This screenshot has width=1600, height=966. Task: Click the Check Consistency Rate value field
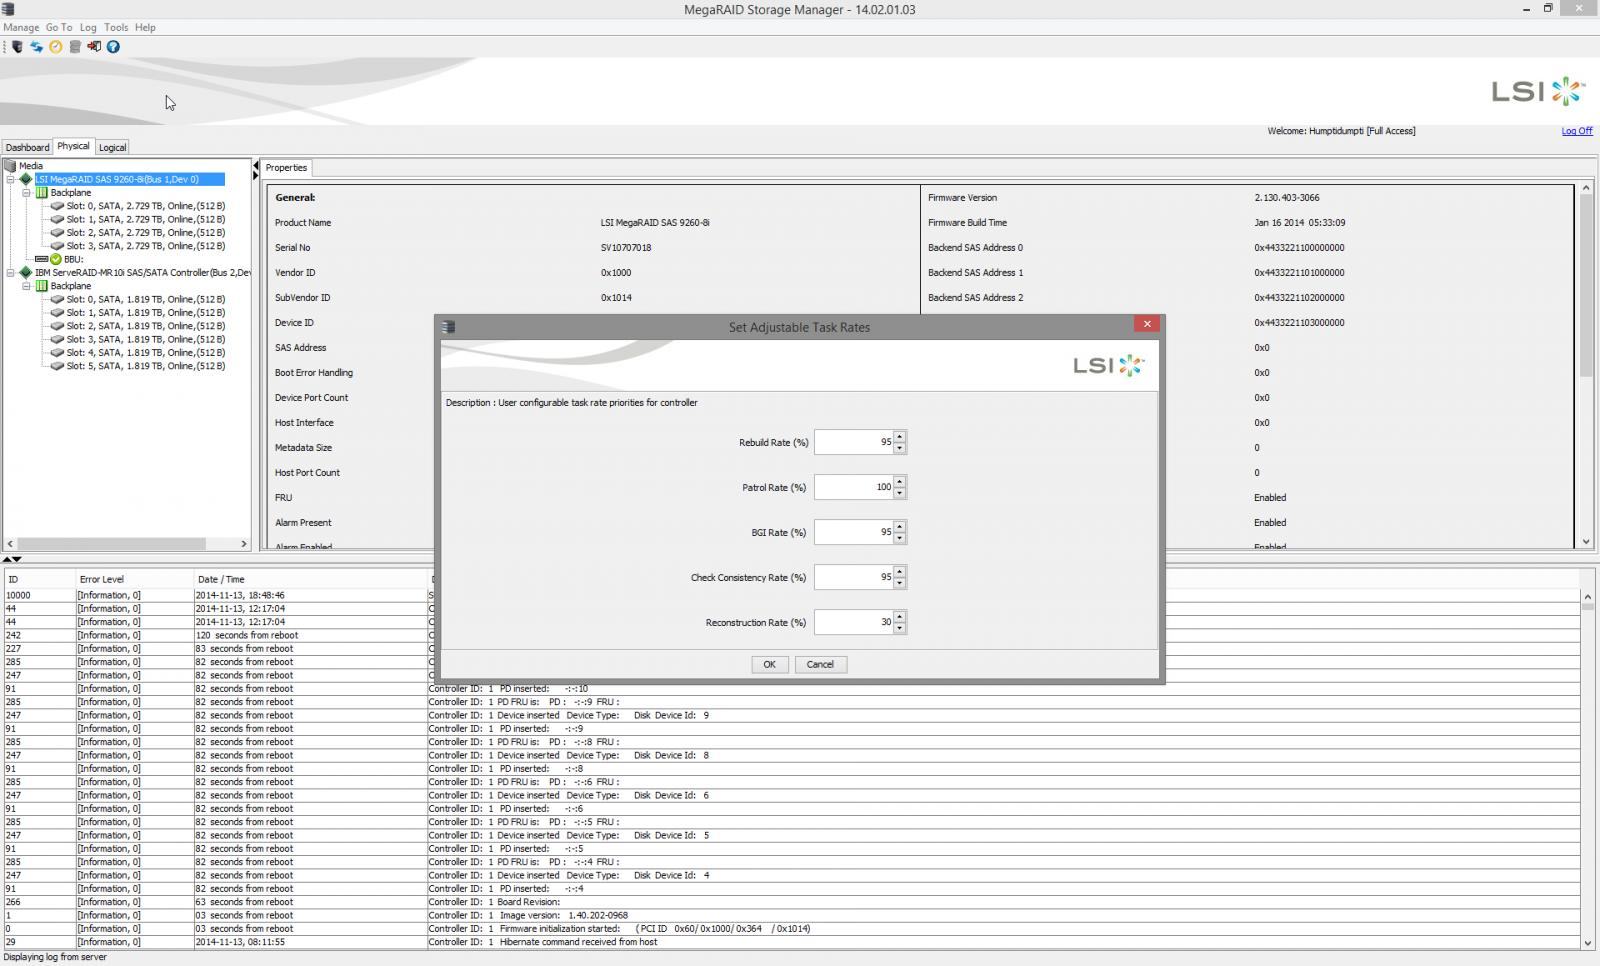854,577
